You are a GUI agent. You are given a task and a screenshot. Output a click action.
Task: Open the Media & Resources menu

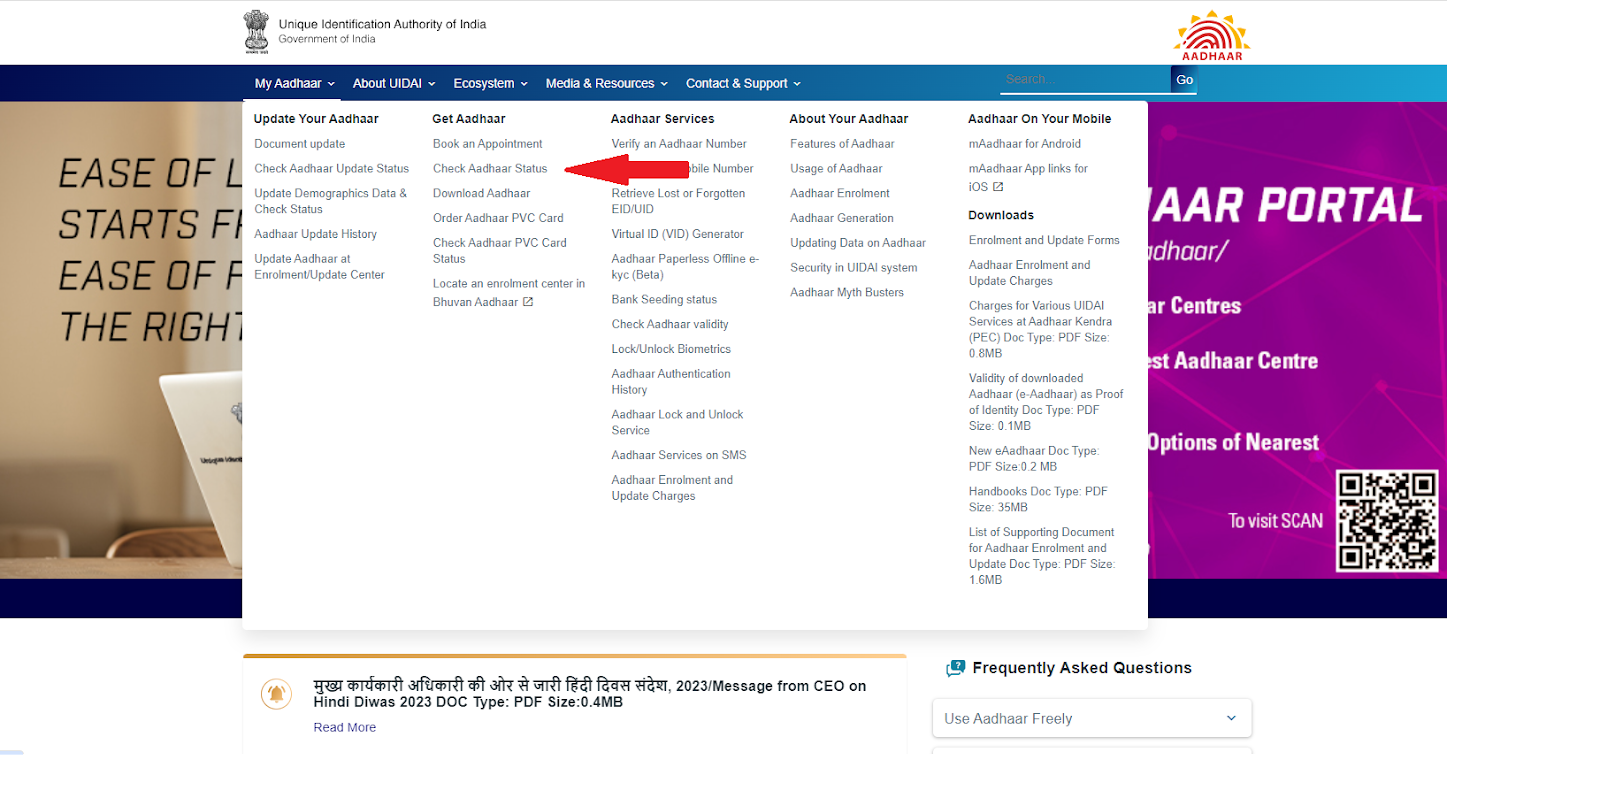point(606,84)
